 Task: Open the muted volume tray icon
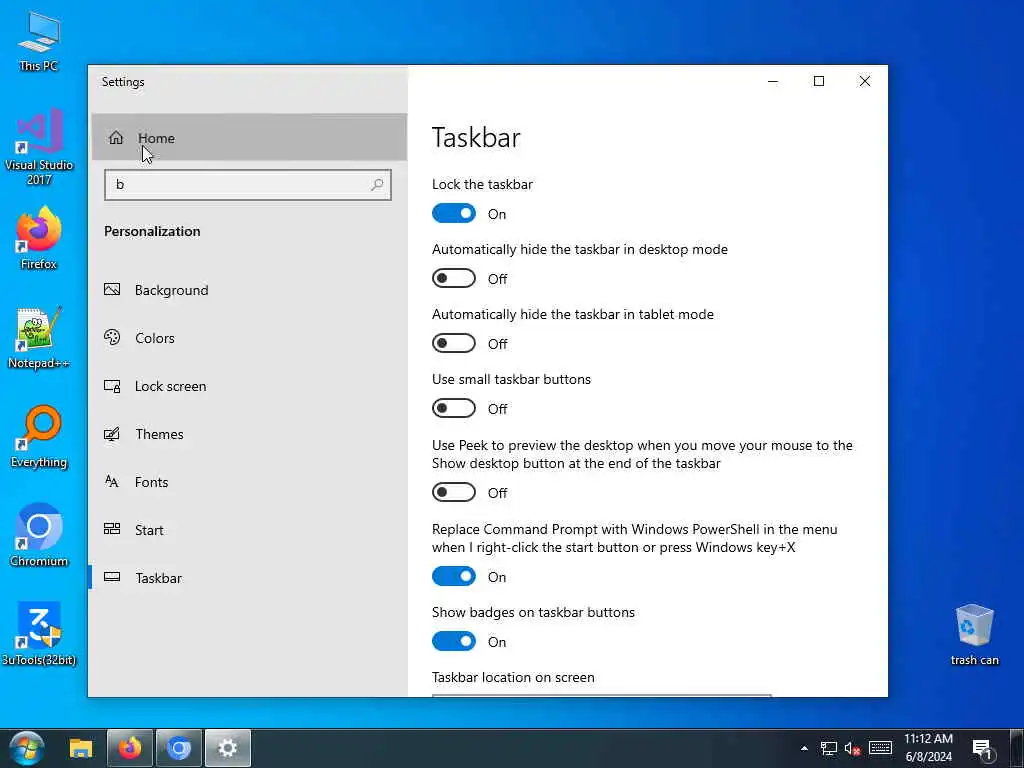click(852, 748)
